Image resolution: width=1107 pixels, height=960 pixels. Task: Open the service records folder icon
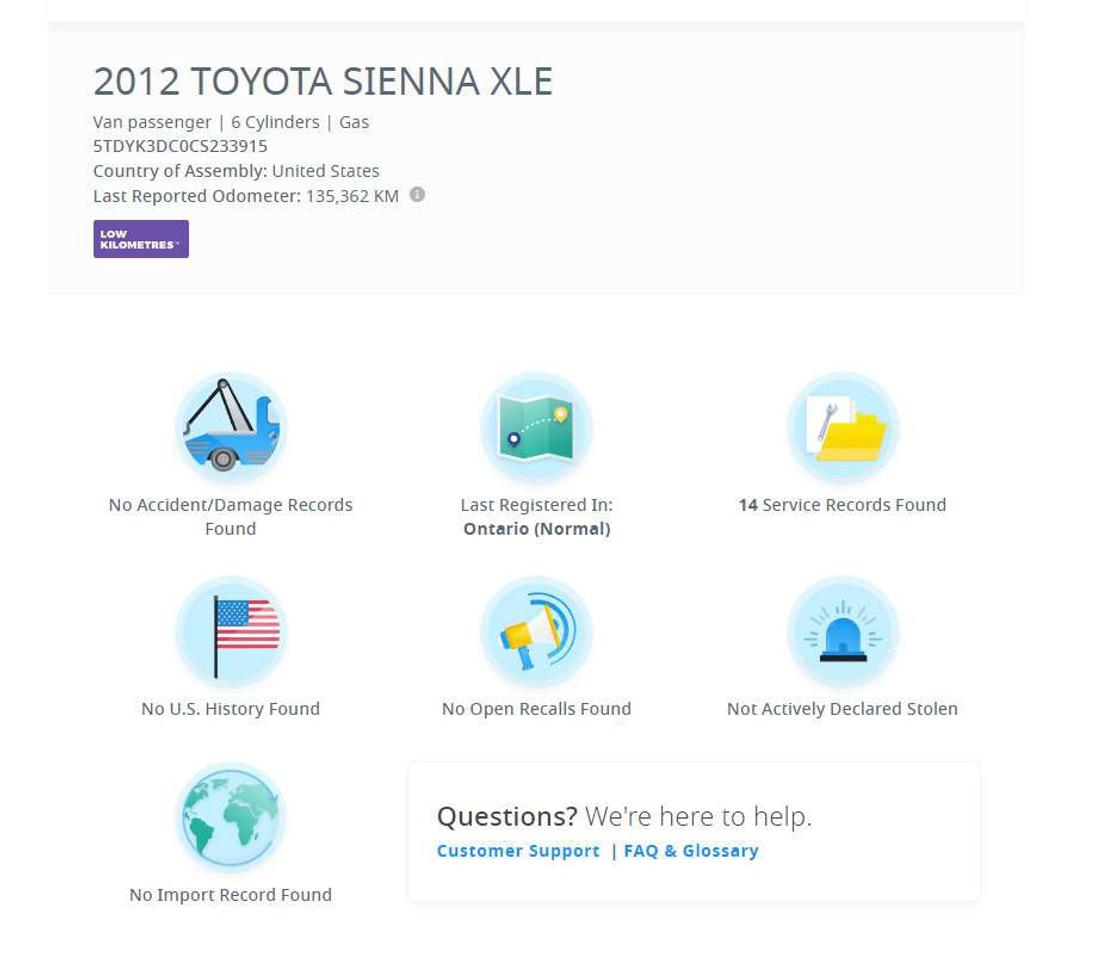coord(843,428)
